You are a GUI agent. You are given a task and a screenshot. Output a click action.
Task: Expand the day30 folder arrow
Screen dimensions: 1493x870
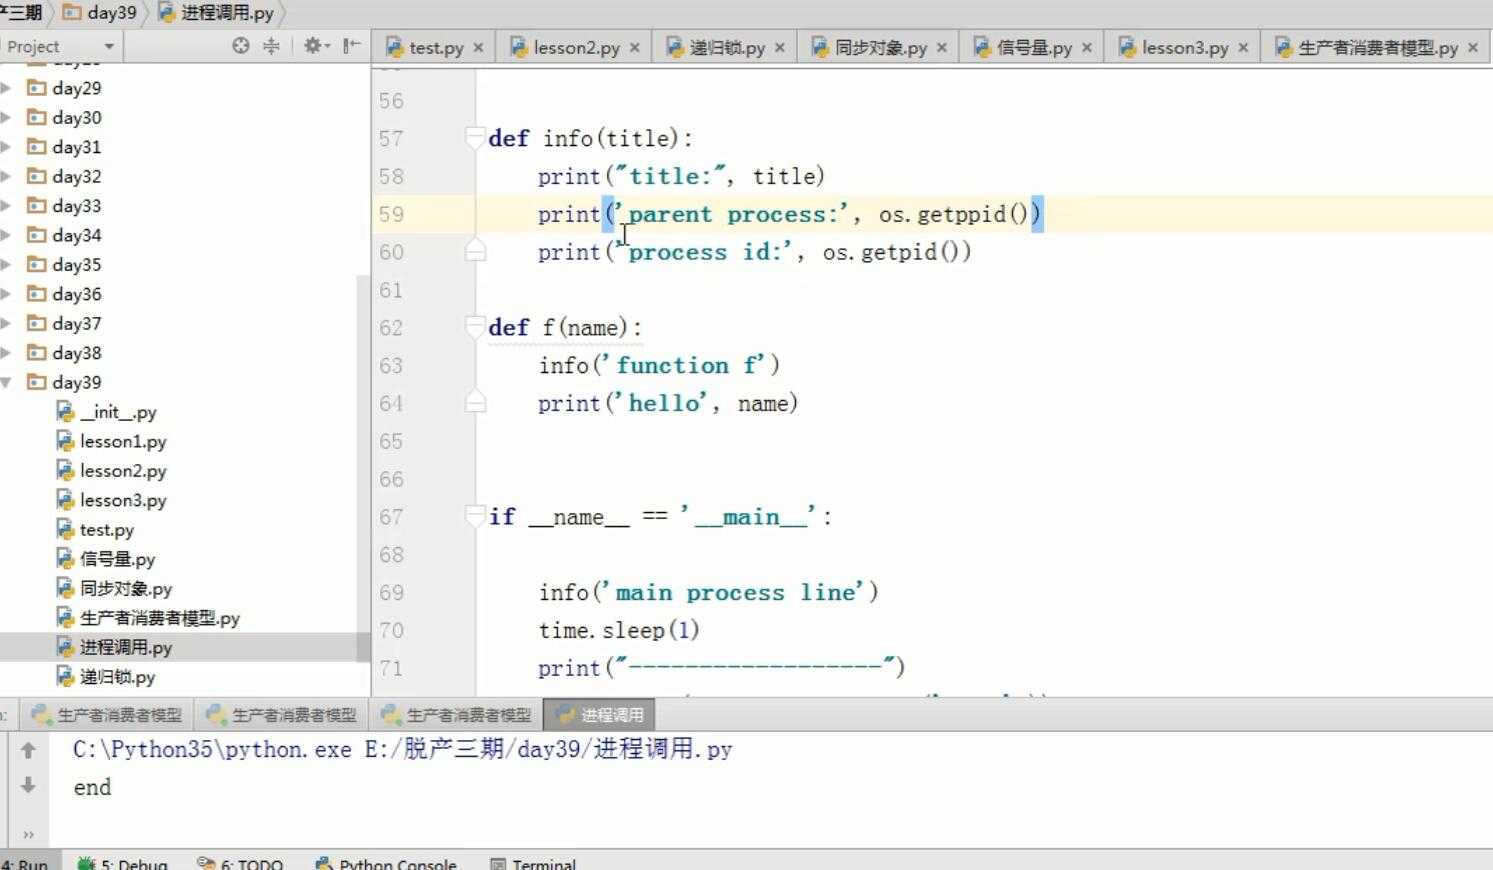[6, 117]
